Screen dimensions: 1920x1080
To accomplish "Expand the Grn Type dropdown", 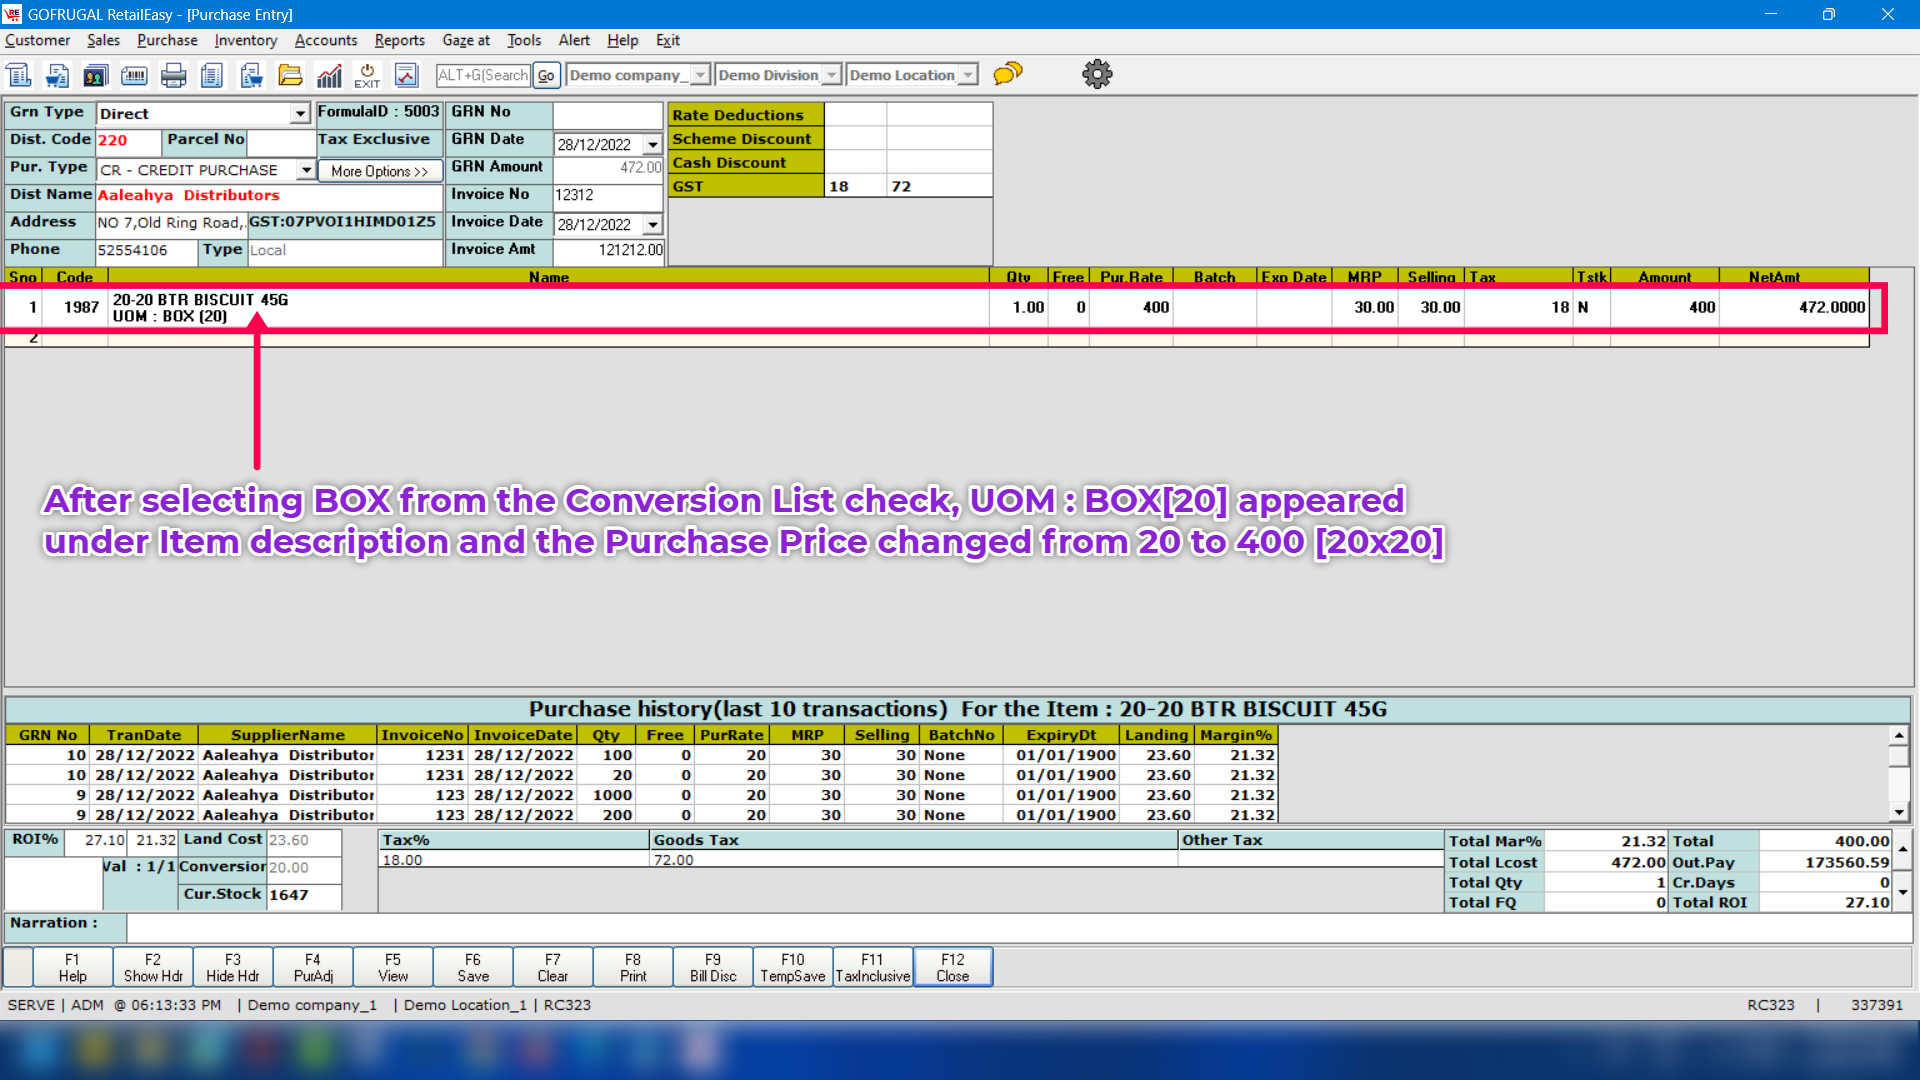I will click(300, 114).
